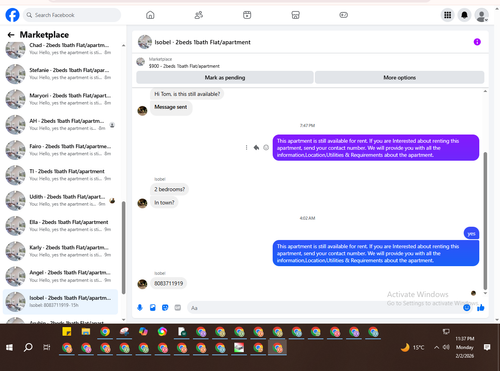
Task: Click the chat scroll-up arrow
Action: (x=485, y=91)
